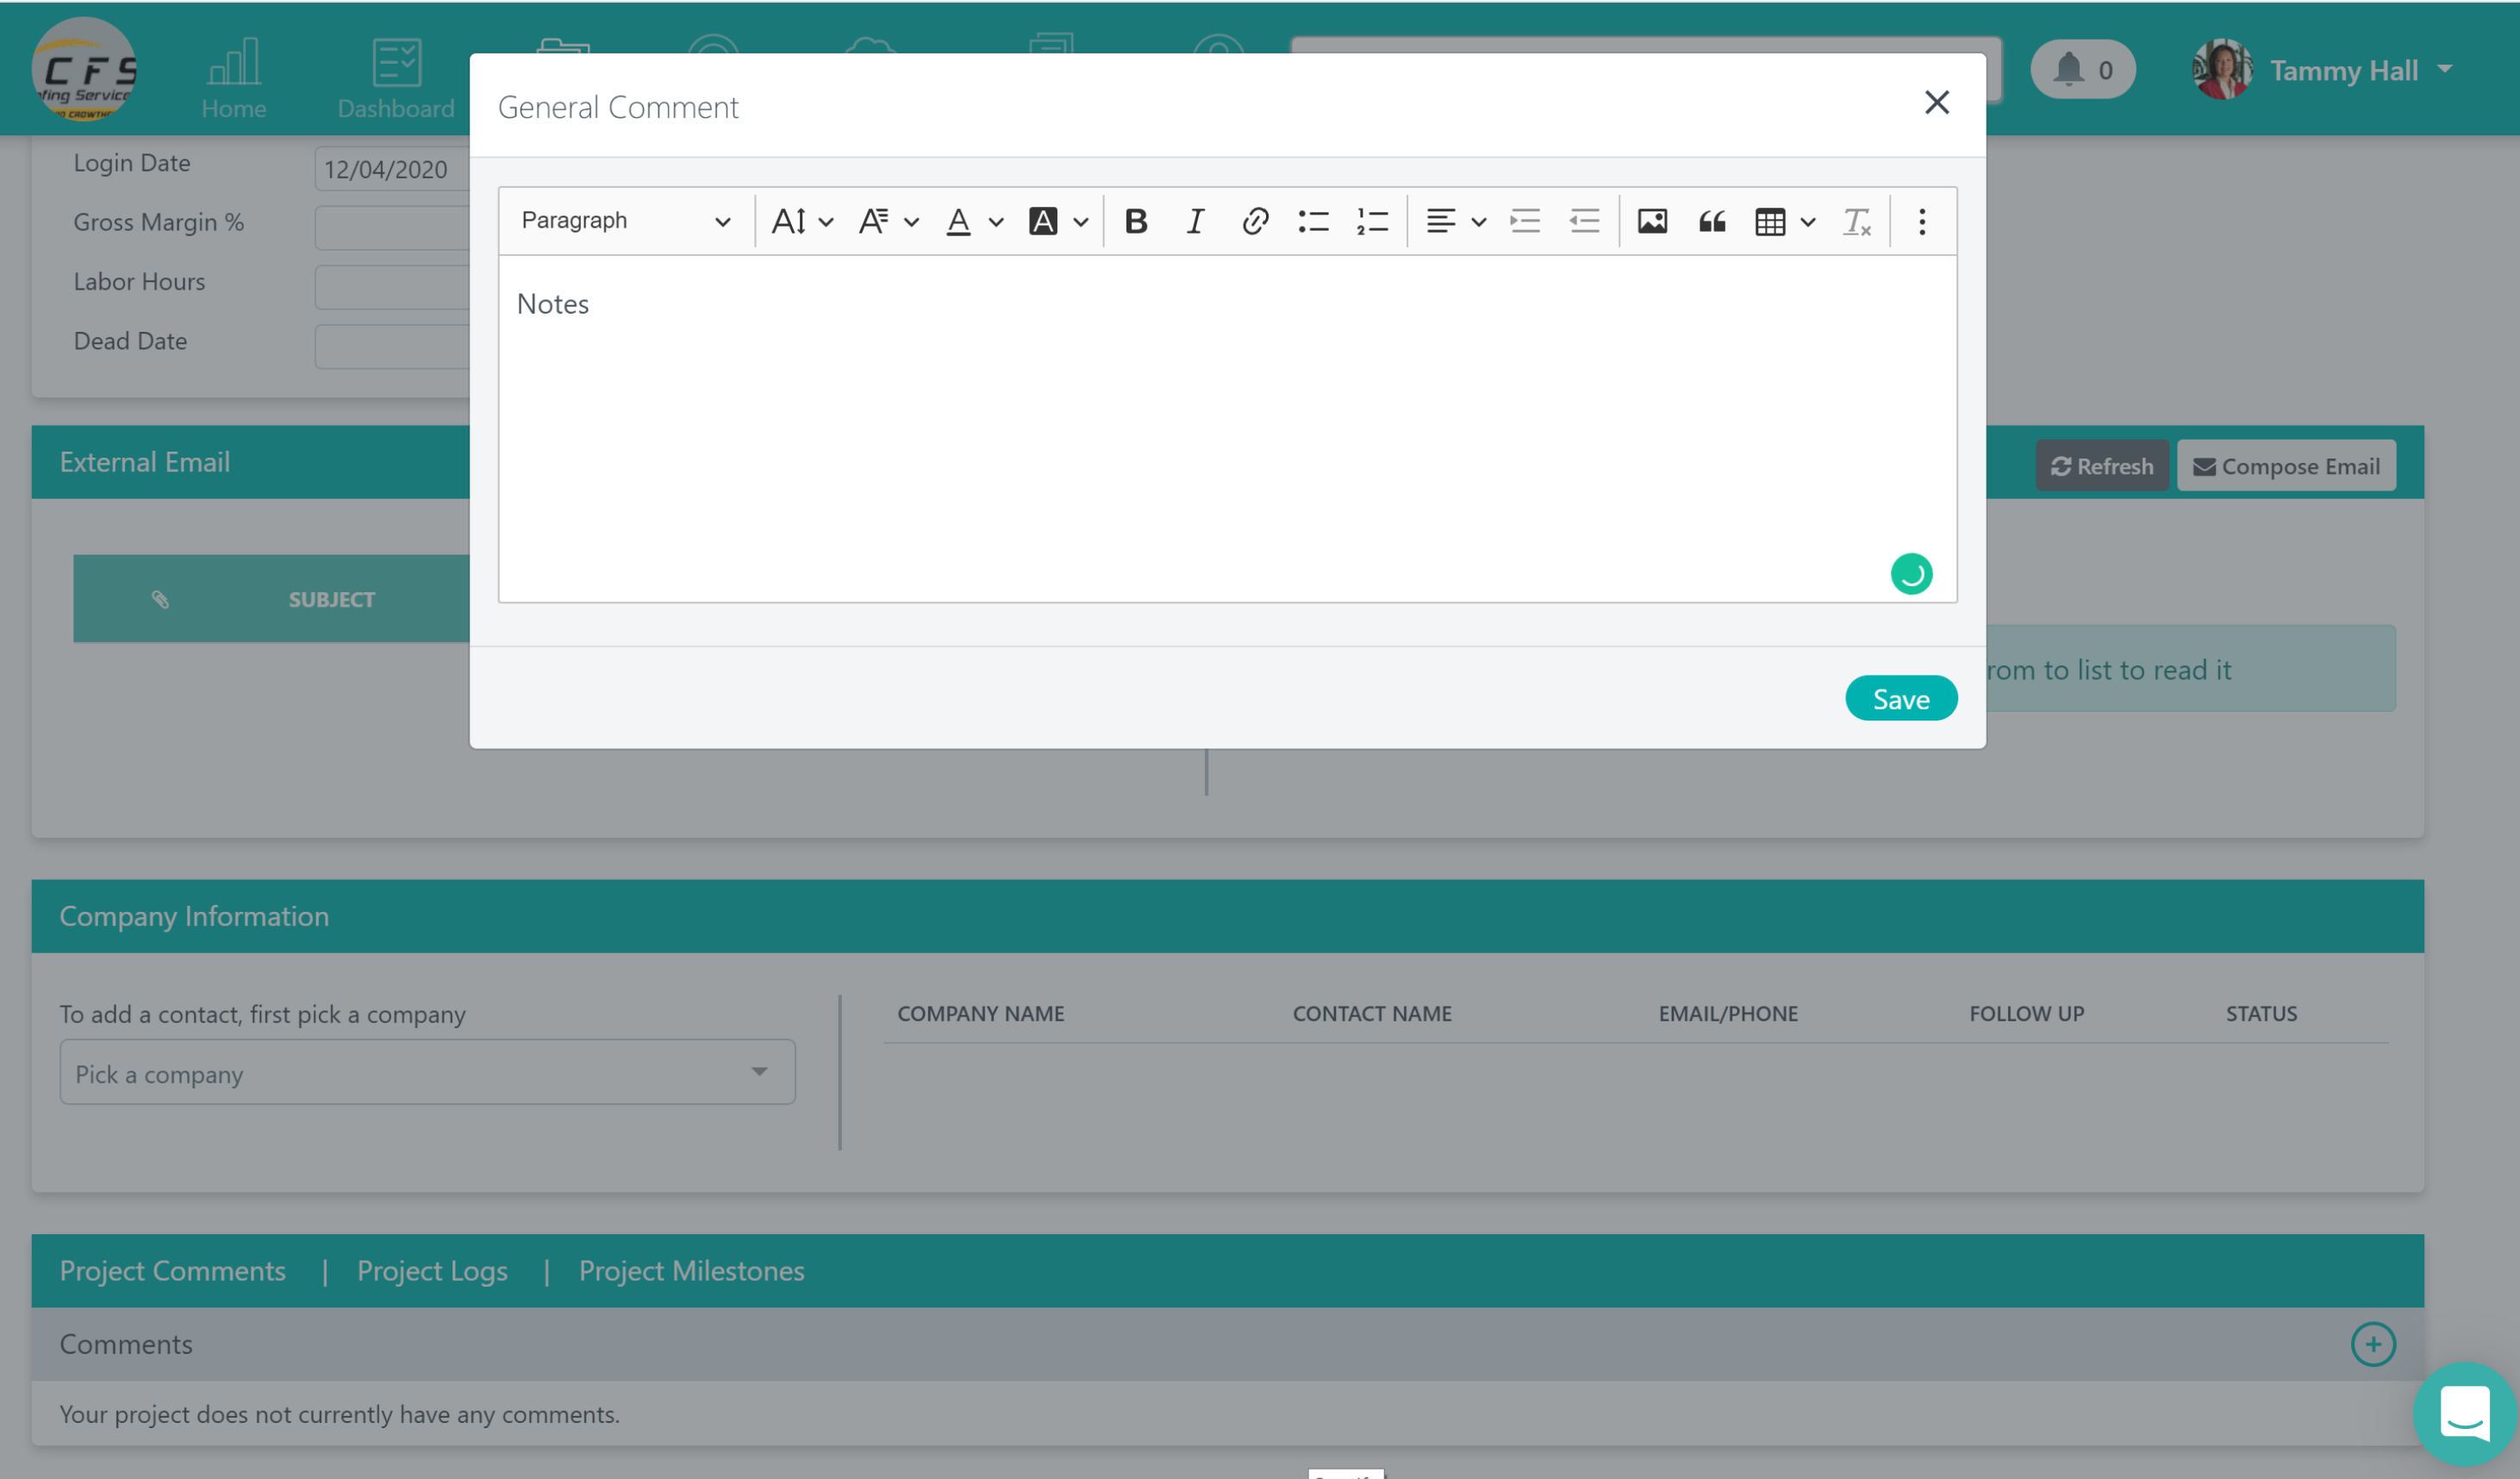This screenshot has height=1479, width=2520.
Task: Open the notifications bell
Action: pos(2082,69)
